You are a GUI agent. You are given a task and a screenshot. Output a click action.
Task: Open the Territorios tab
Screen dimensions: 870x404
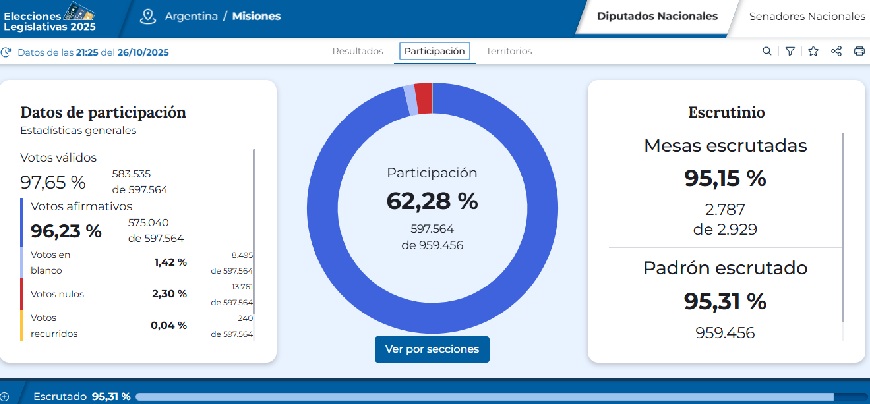point(509,51)
